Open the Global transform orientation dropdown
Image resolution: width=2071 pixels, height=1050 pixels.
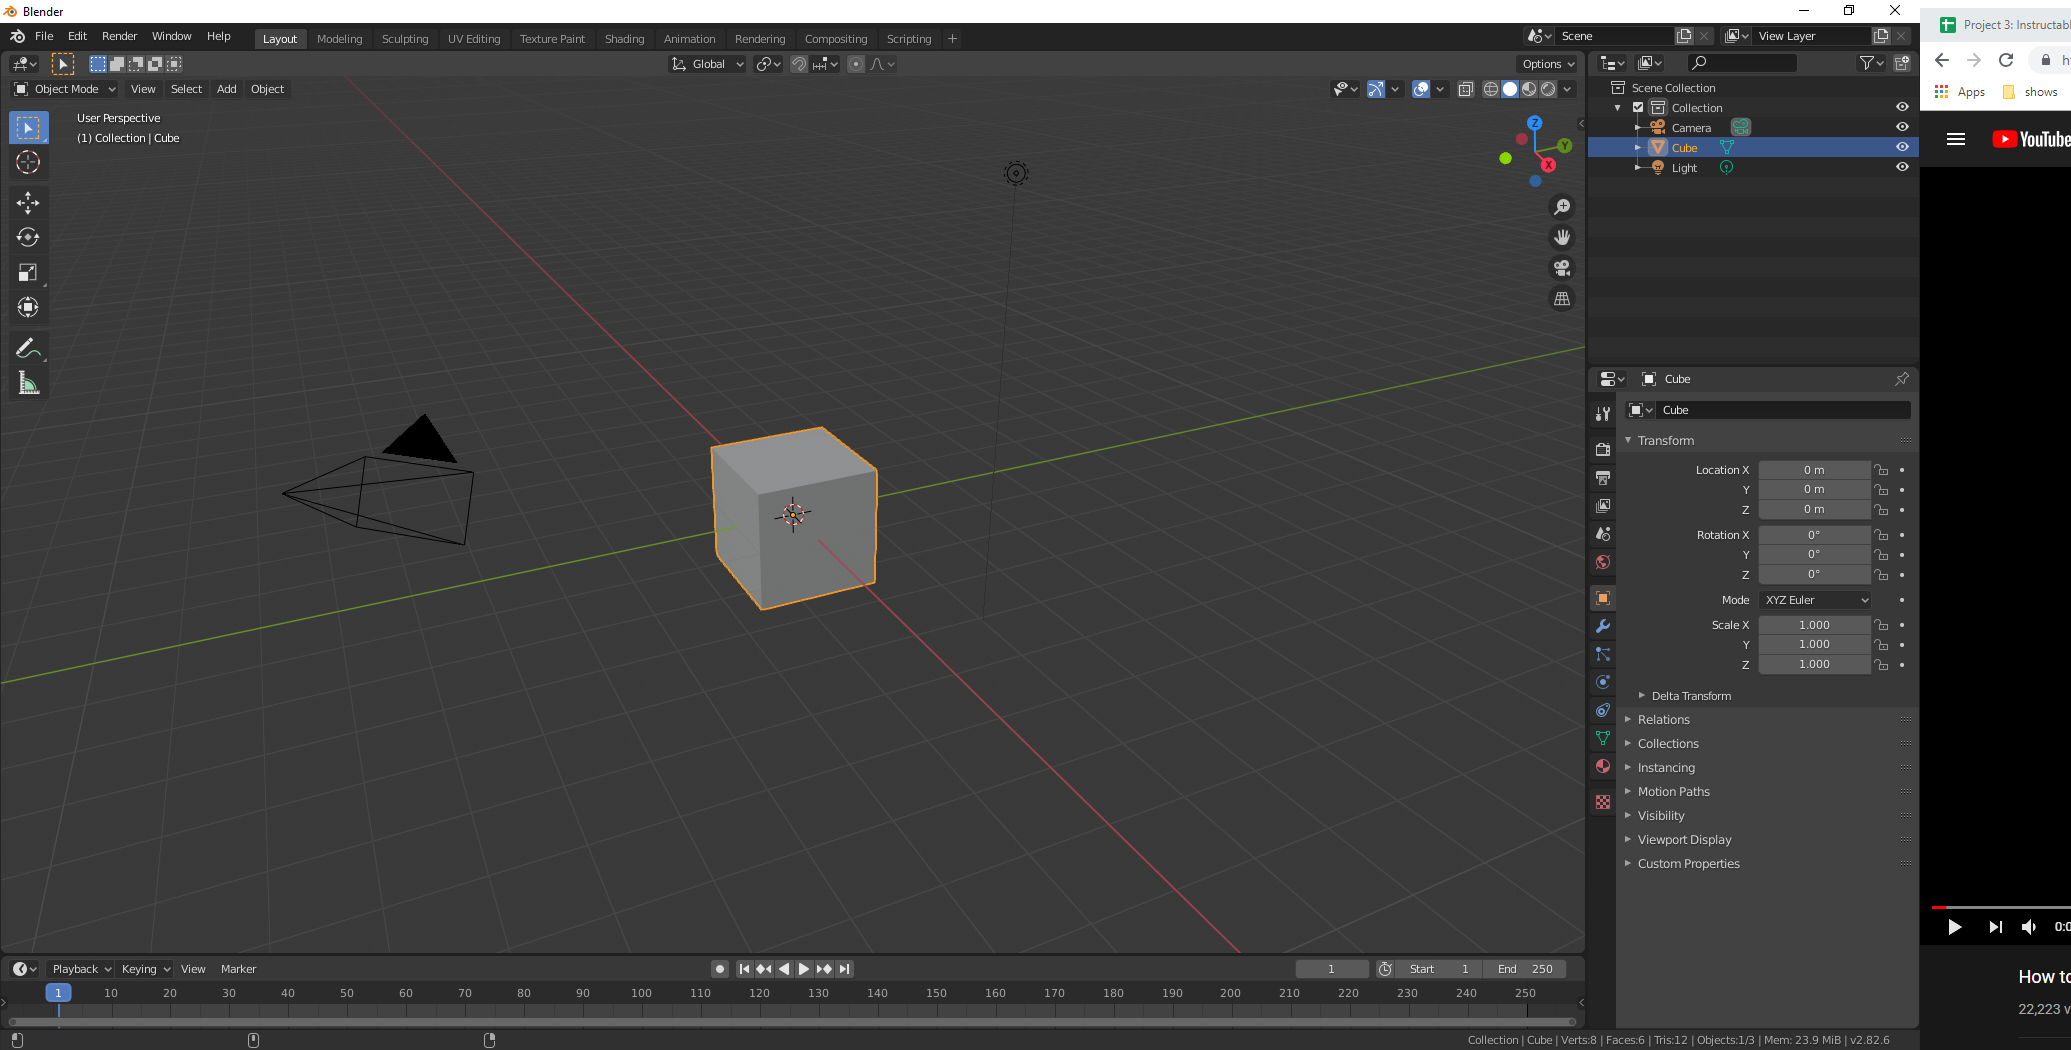click(707, 63)
